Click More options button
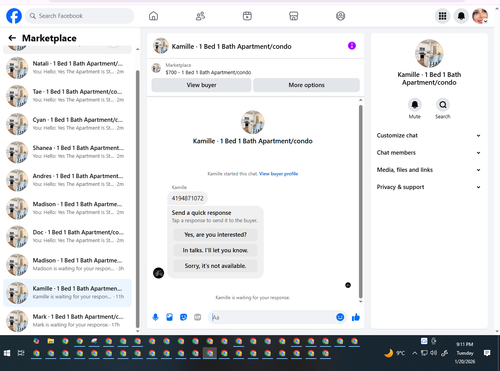Viewport: 500px width, 371px height. point(306,85)
